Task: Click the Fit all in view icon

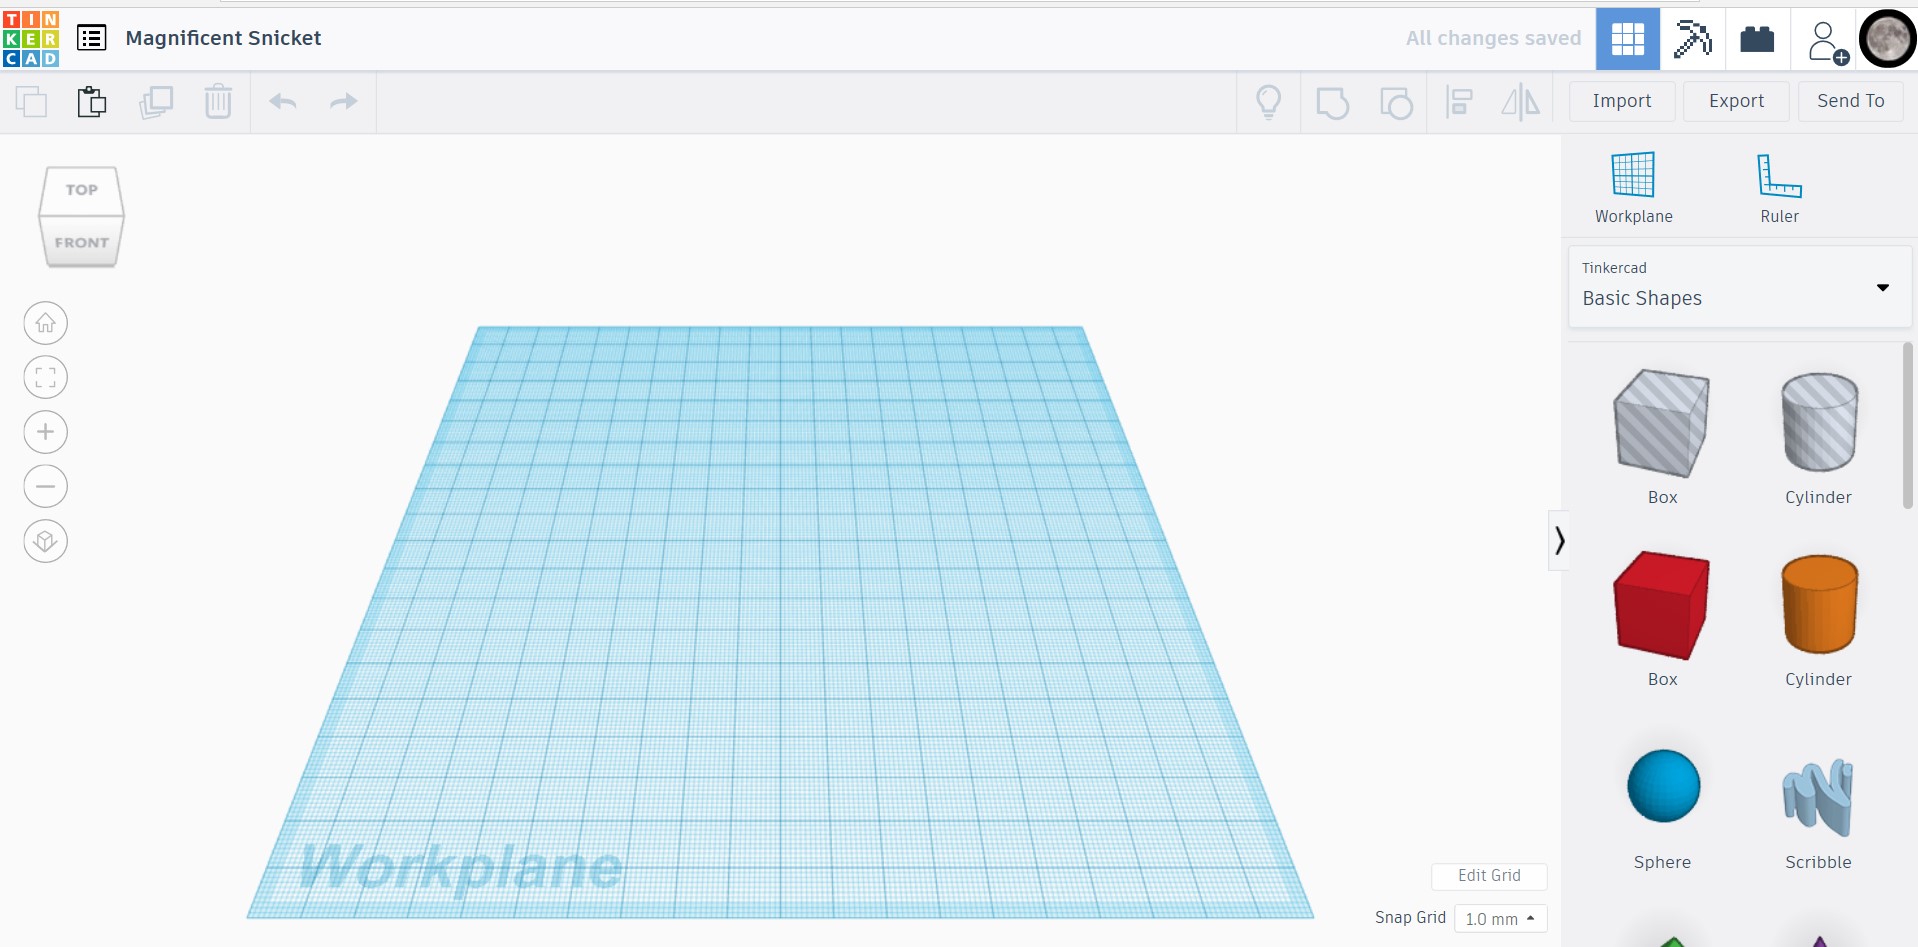Action: point(45,377)
